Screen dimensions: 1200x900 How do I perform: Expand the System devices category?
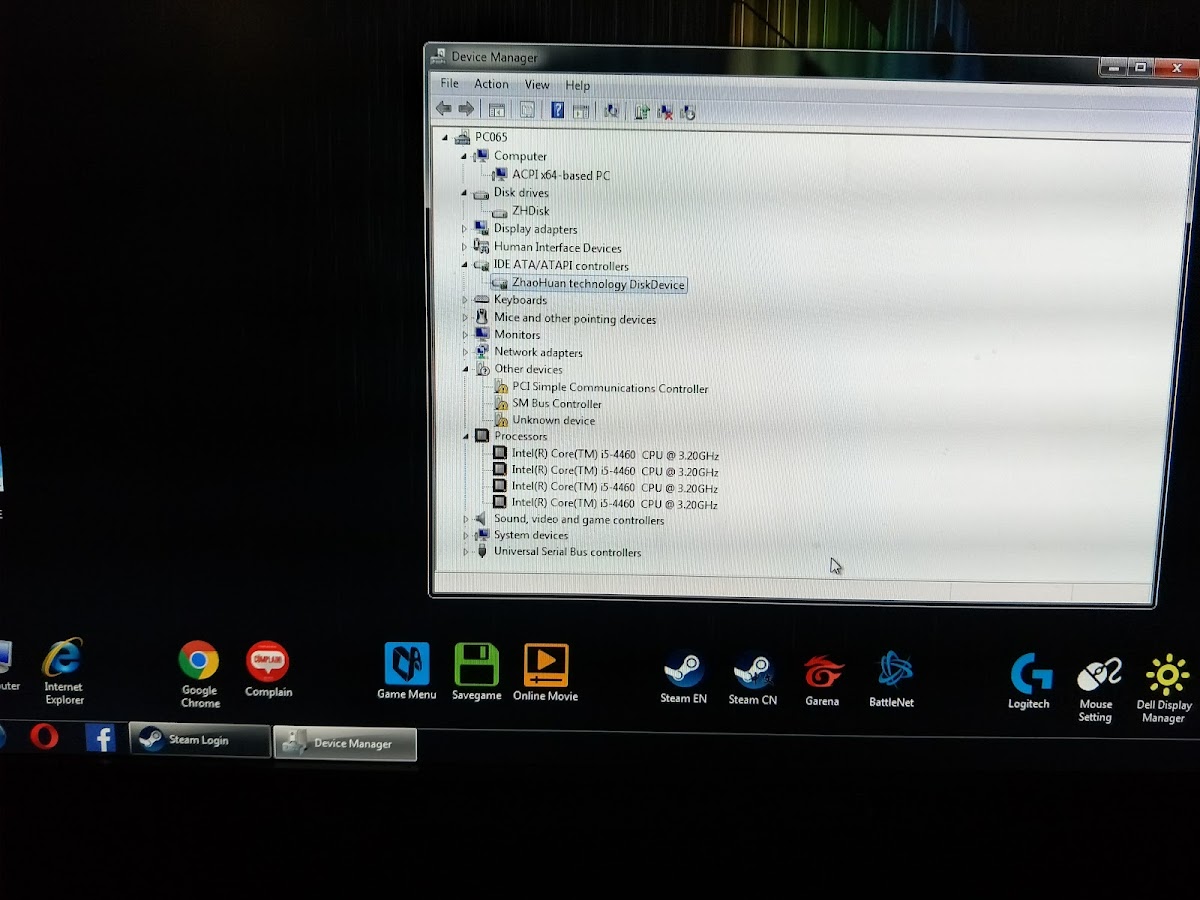(x=466, y=536)
